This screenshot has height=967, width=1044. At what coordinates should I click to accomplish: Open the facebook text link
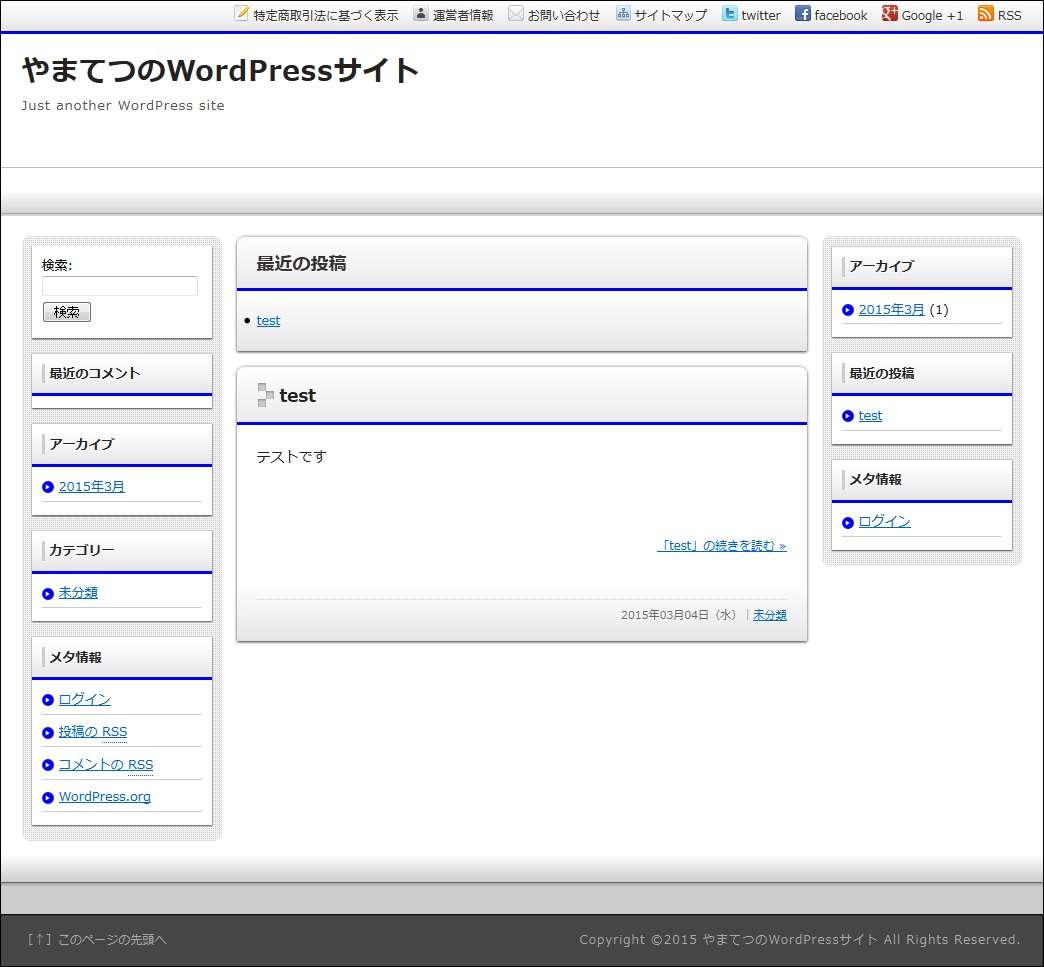841,15
